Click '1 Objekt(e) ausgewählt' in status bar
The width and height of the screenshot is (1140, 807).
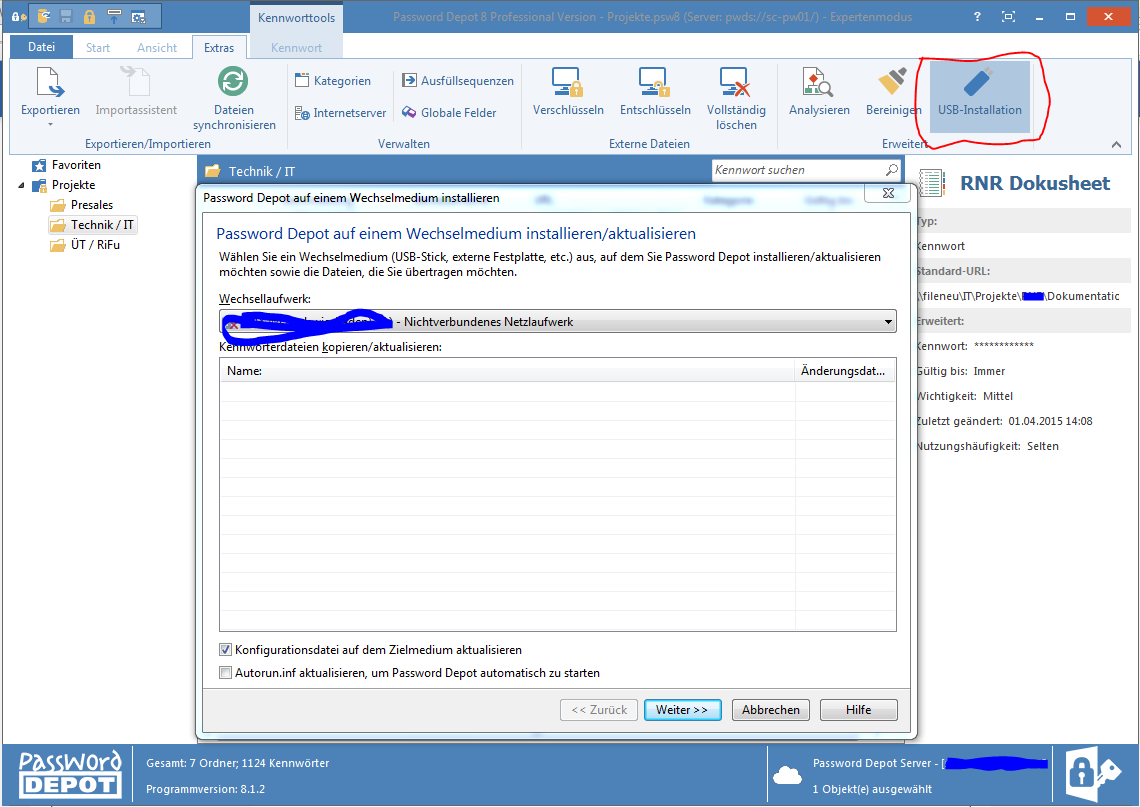coord(872,789)
